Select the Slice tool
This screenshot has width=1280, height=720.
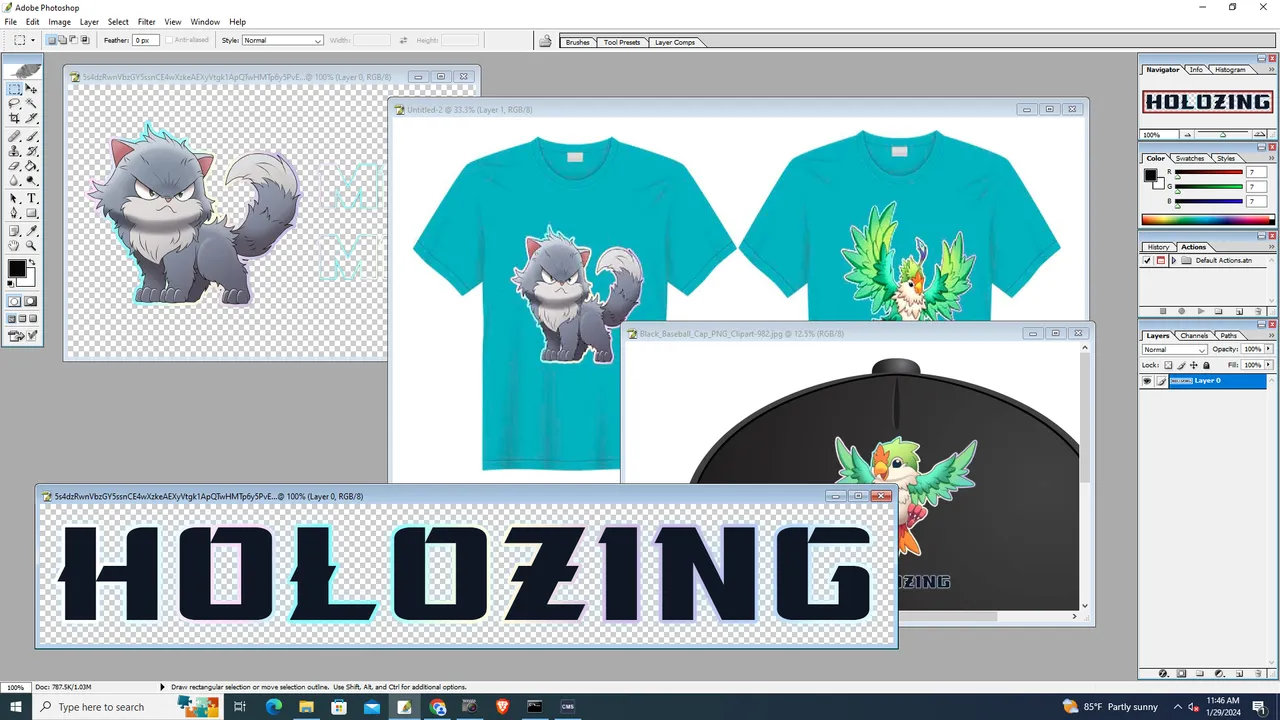[x=31, y=118]
